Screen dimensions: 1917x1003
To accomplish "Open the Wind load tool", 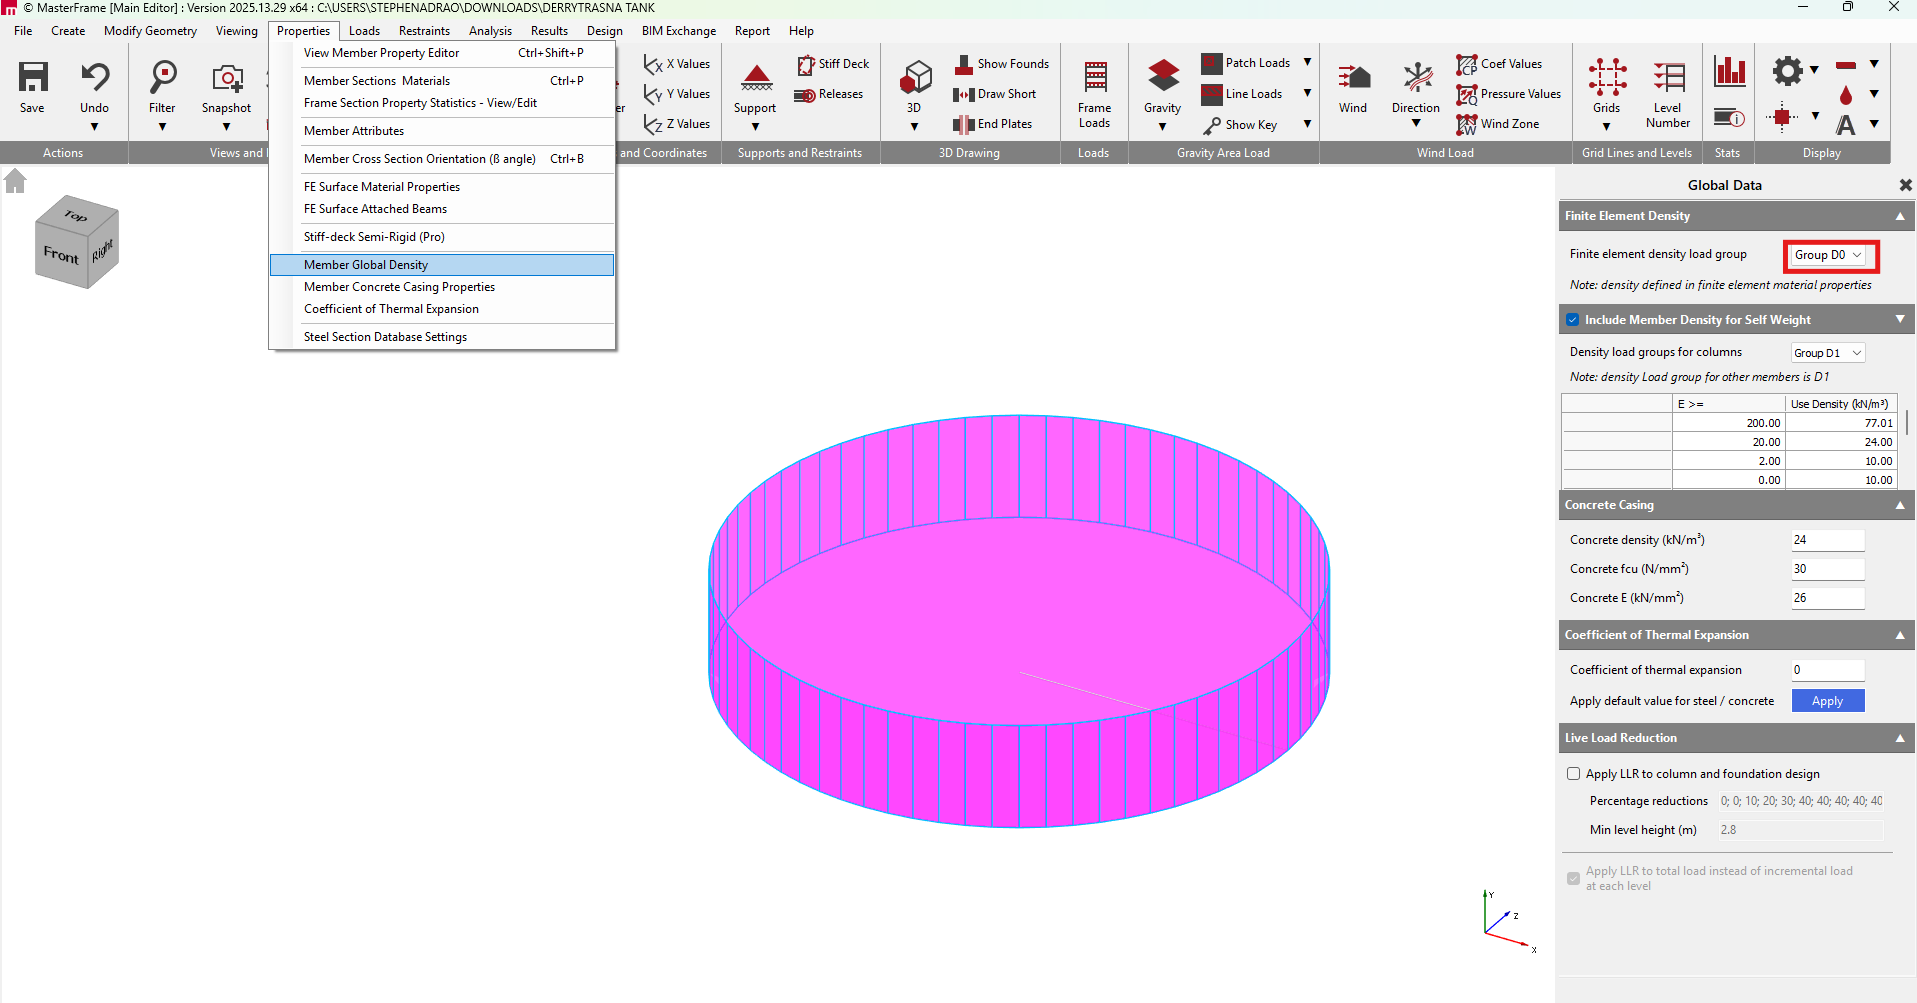I will click(x=1352, y=79).
